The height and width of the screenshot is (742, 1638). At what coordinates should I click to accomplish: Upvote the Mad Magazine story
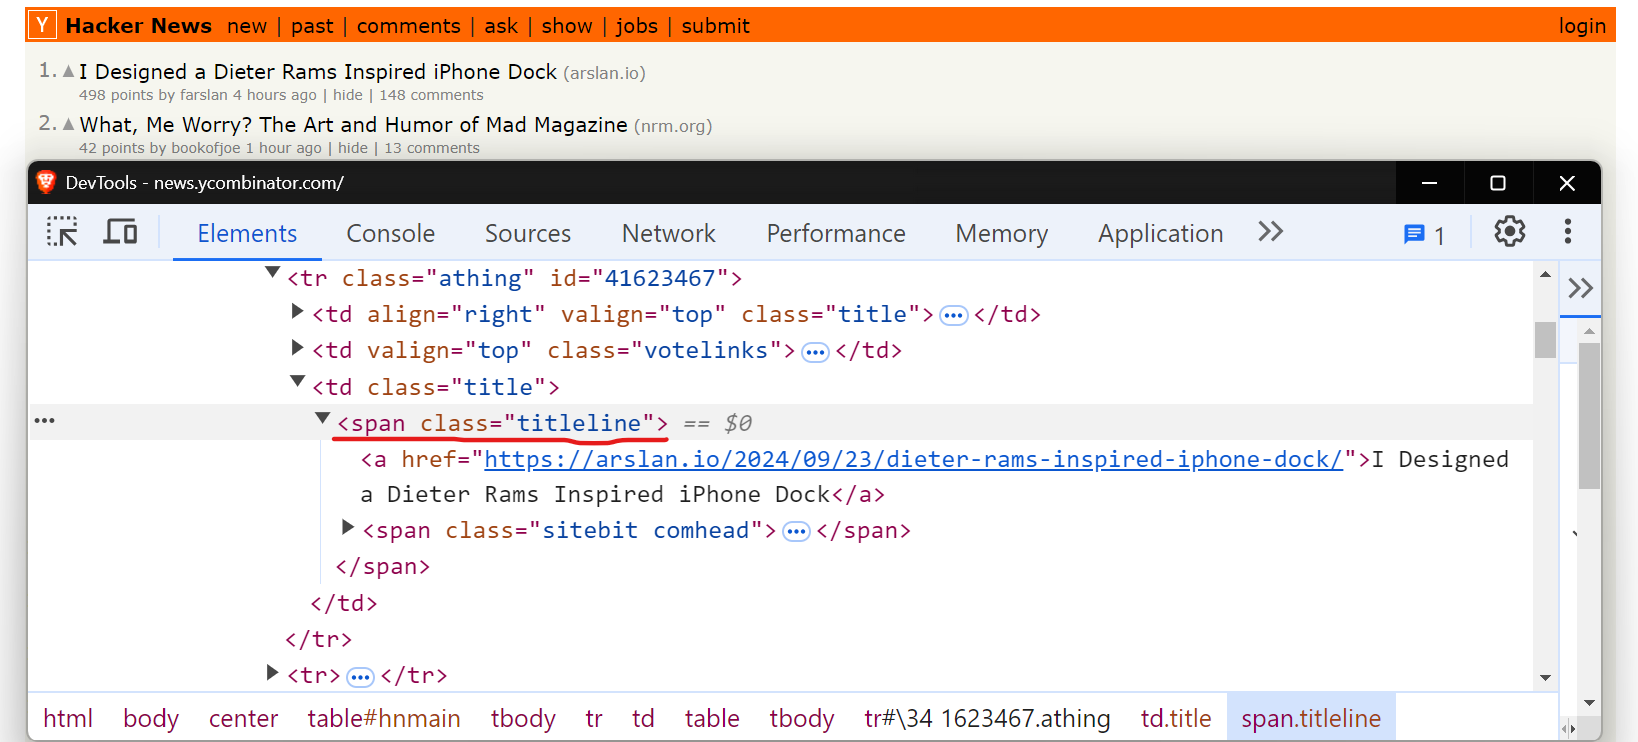68,124
